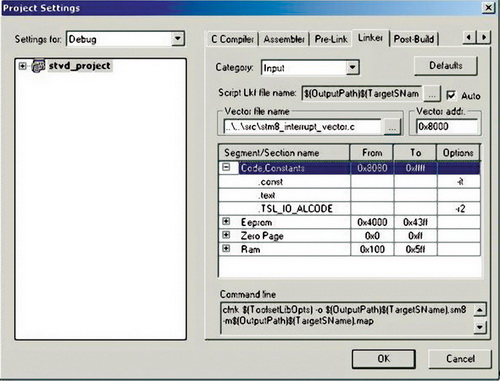The height and width of the screenshot is (381, 500).
Task: Expand the Ram segment
Action: 226,248
